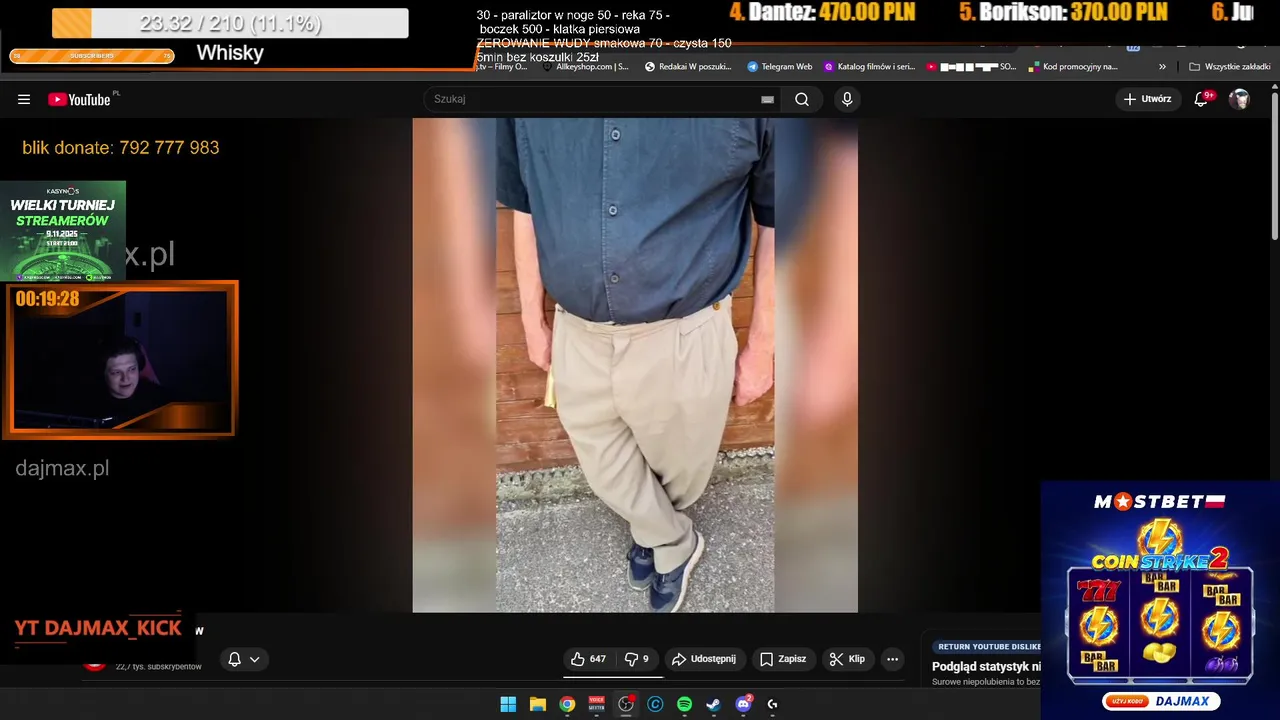
Task: Open Steam from the taskbar
Action: tap(713, 704)
